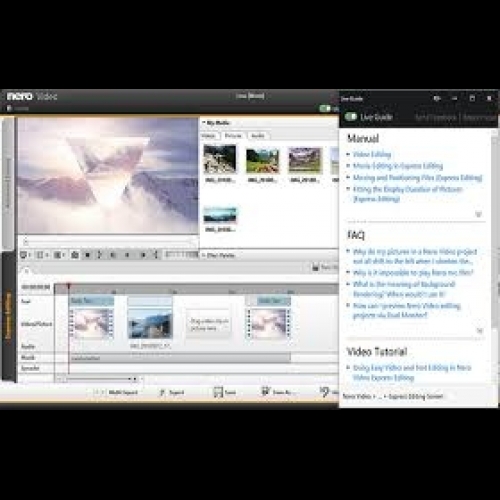
Task: Jump to end of preview
Action: [155, 255]
